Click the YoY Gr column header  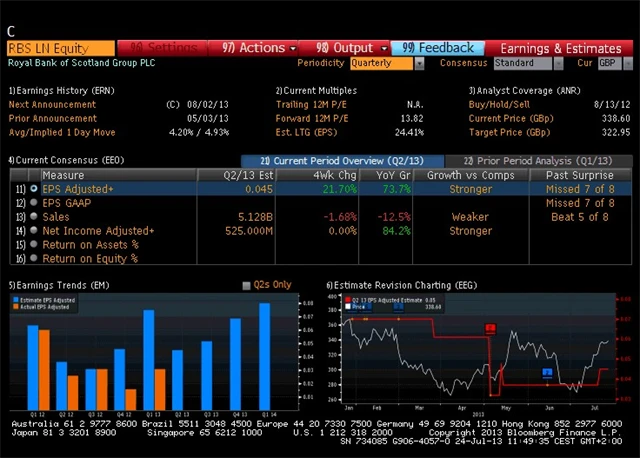[386, 175]
